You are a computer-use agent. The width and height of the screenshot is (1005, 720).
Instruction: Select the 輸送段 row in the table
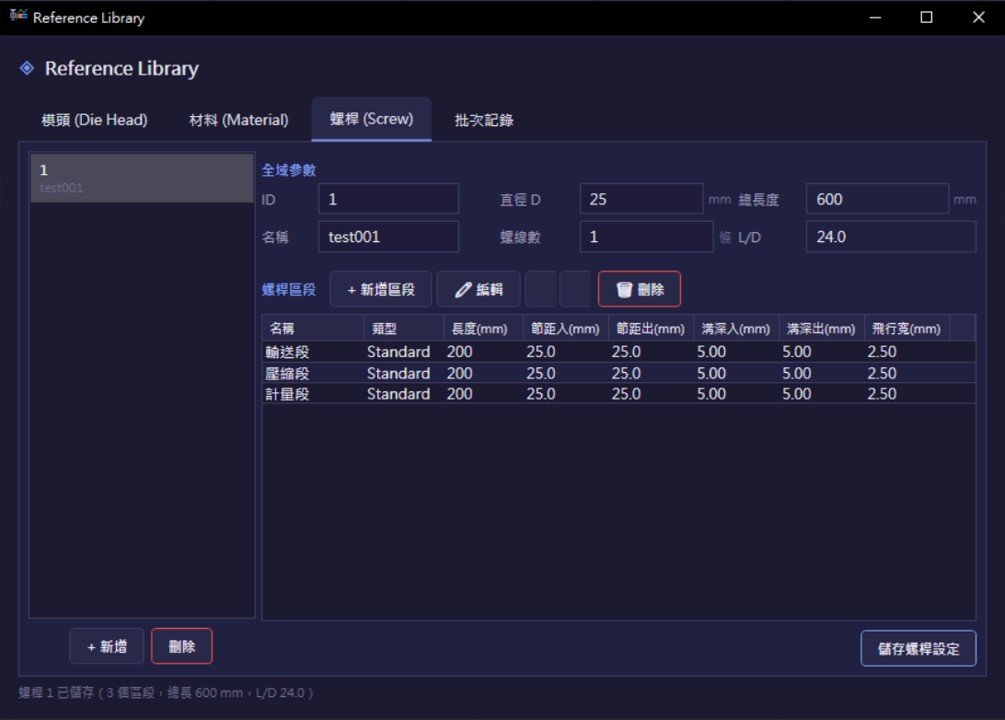pos(619,351)
